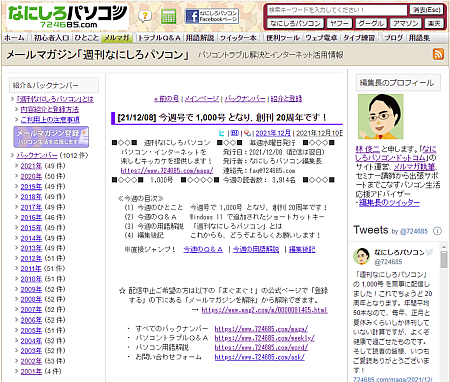Image resolution: width=450 pixels, height=382 pixels.
Task: Open 初心者入口 menu item
Action: pos(51,38)
